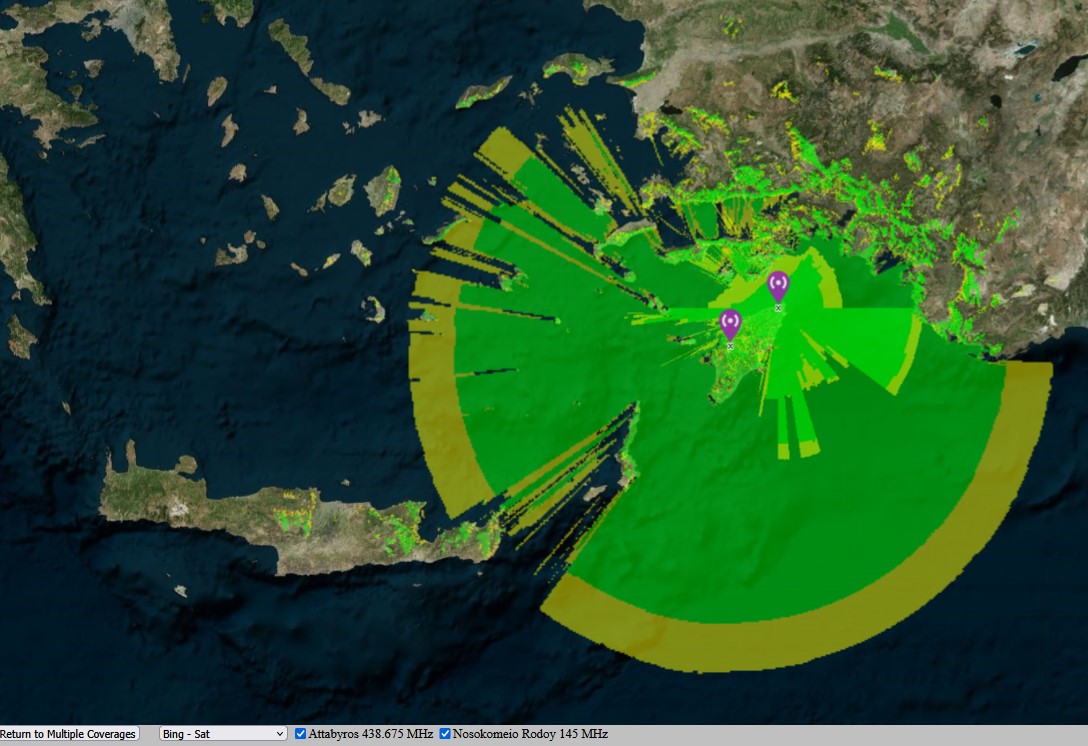Click the small x beneath the southwestern marker
Viewport: 1088px width, 746px height.
click(730, 346)
